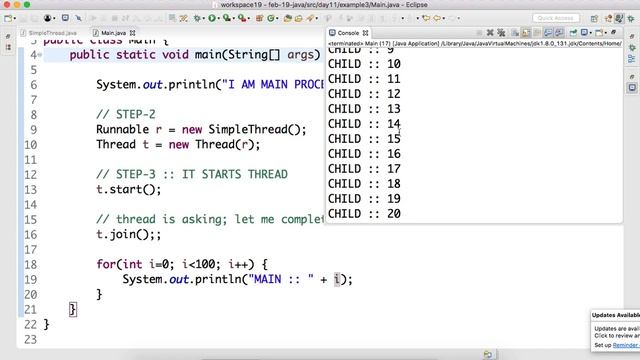Click console line 'CHILD :: 10'

click(364, 64)
